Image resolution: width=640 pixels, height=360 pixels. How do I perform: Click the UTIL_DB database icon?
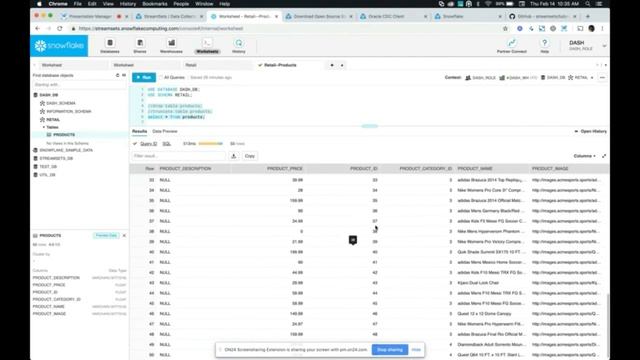(x=36, y=175)
